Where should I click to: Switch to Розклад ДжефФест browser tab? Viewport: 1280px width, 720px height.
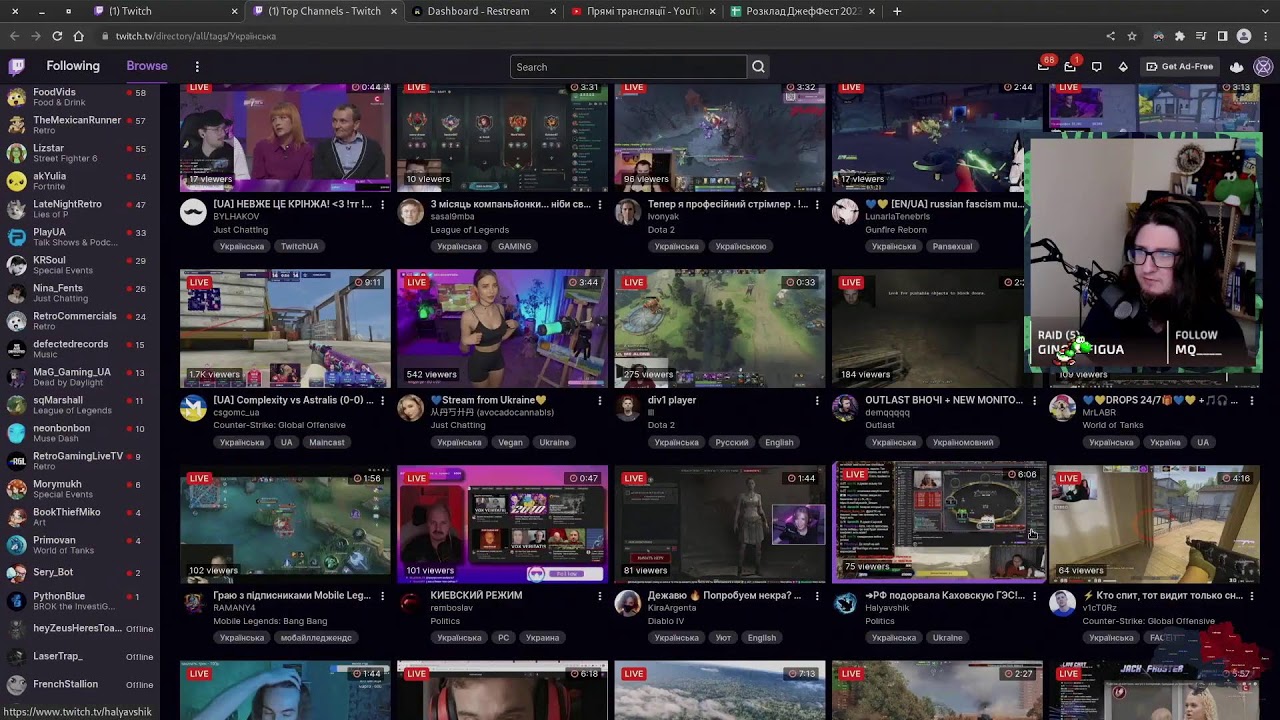coord(803,11)
